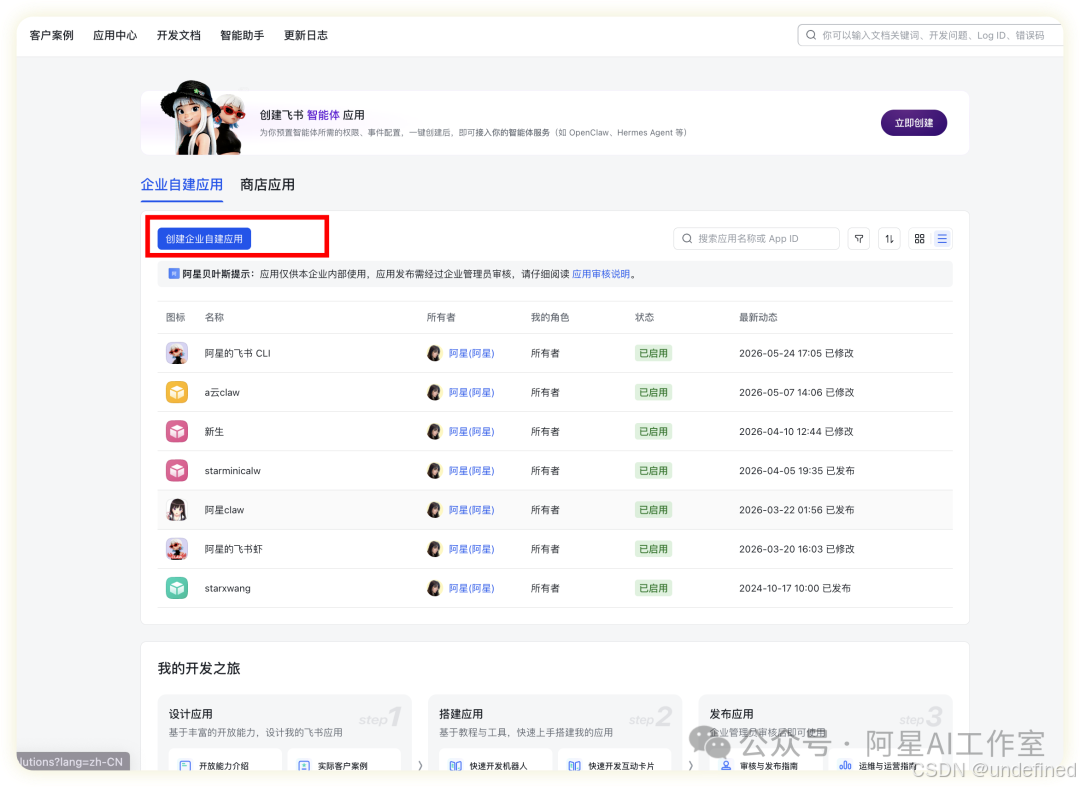Open 更新日志 from the top bar

(306, 35)
